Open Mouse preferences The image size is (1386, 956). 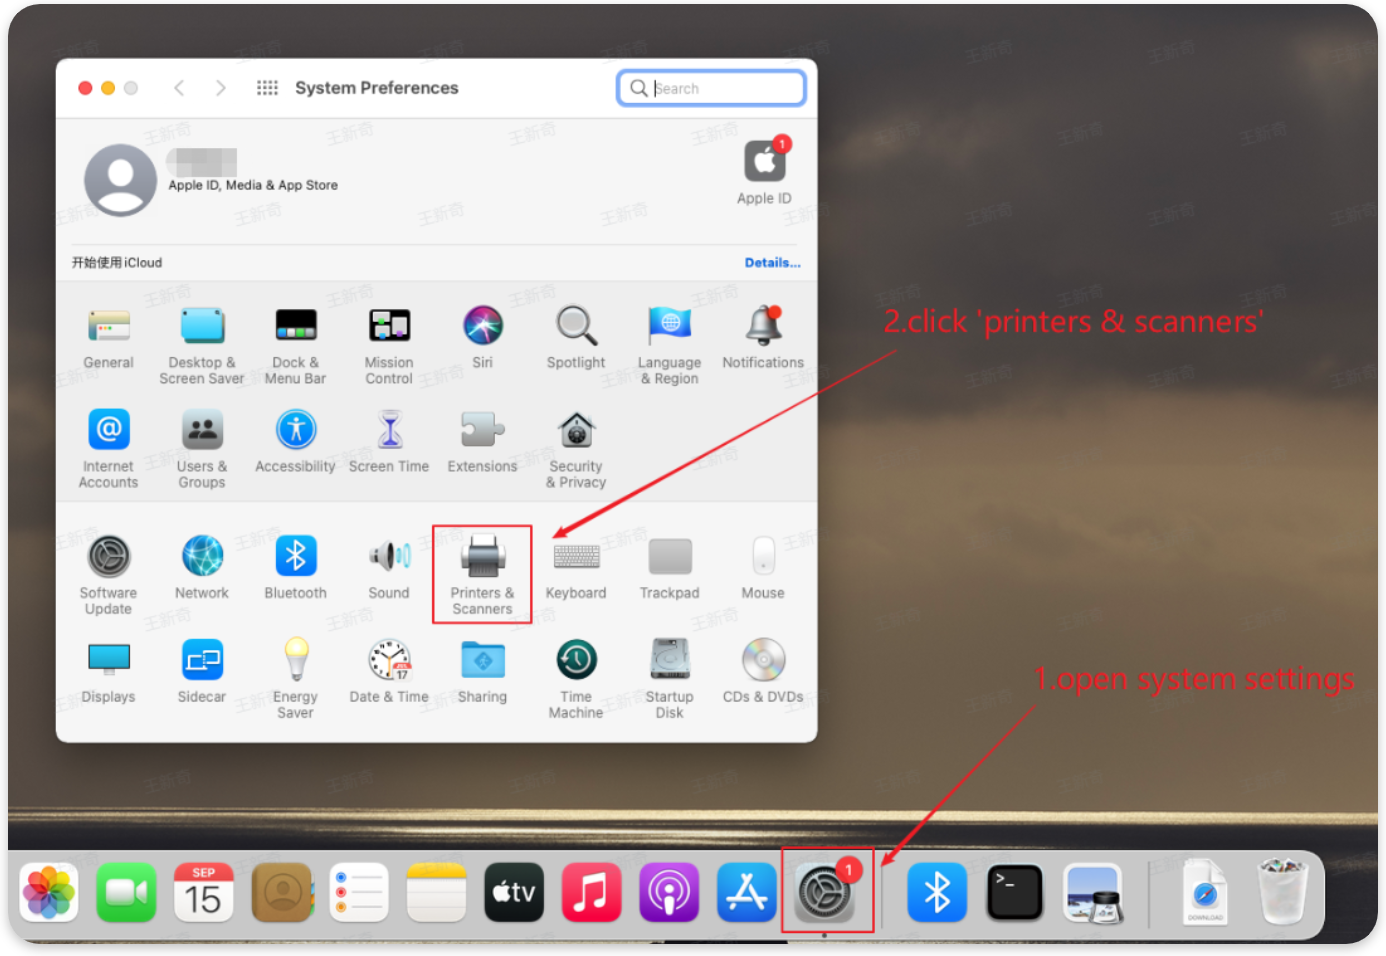pyautogui.click(x=764, y=556)
